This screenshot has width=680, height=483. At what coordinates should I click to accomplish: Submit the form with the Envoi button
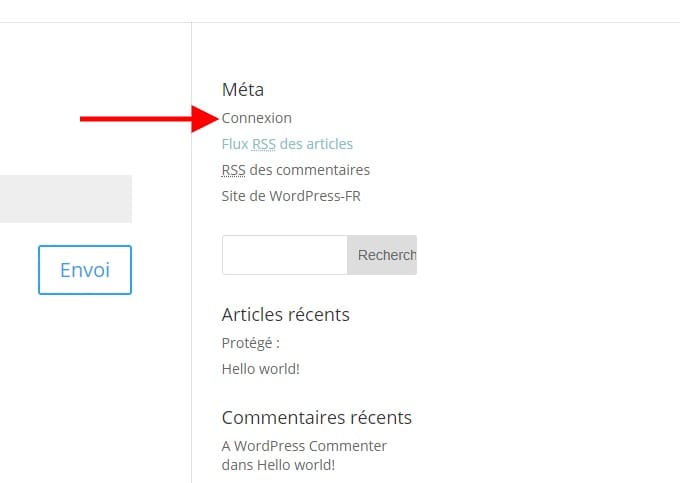point(85,270)
